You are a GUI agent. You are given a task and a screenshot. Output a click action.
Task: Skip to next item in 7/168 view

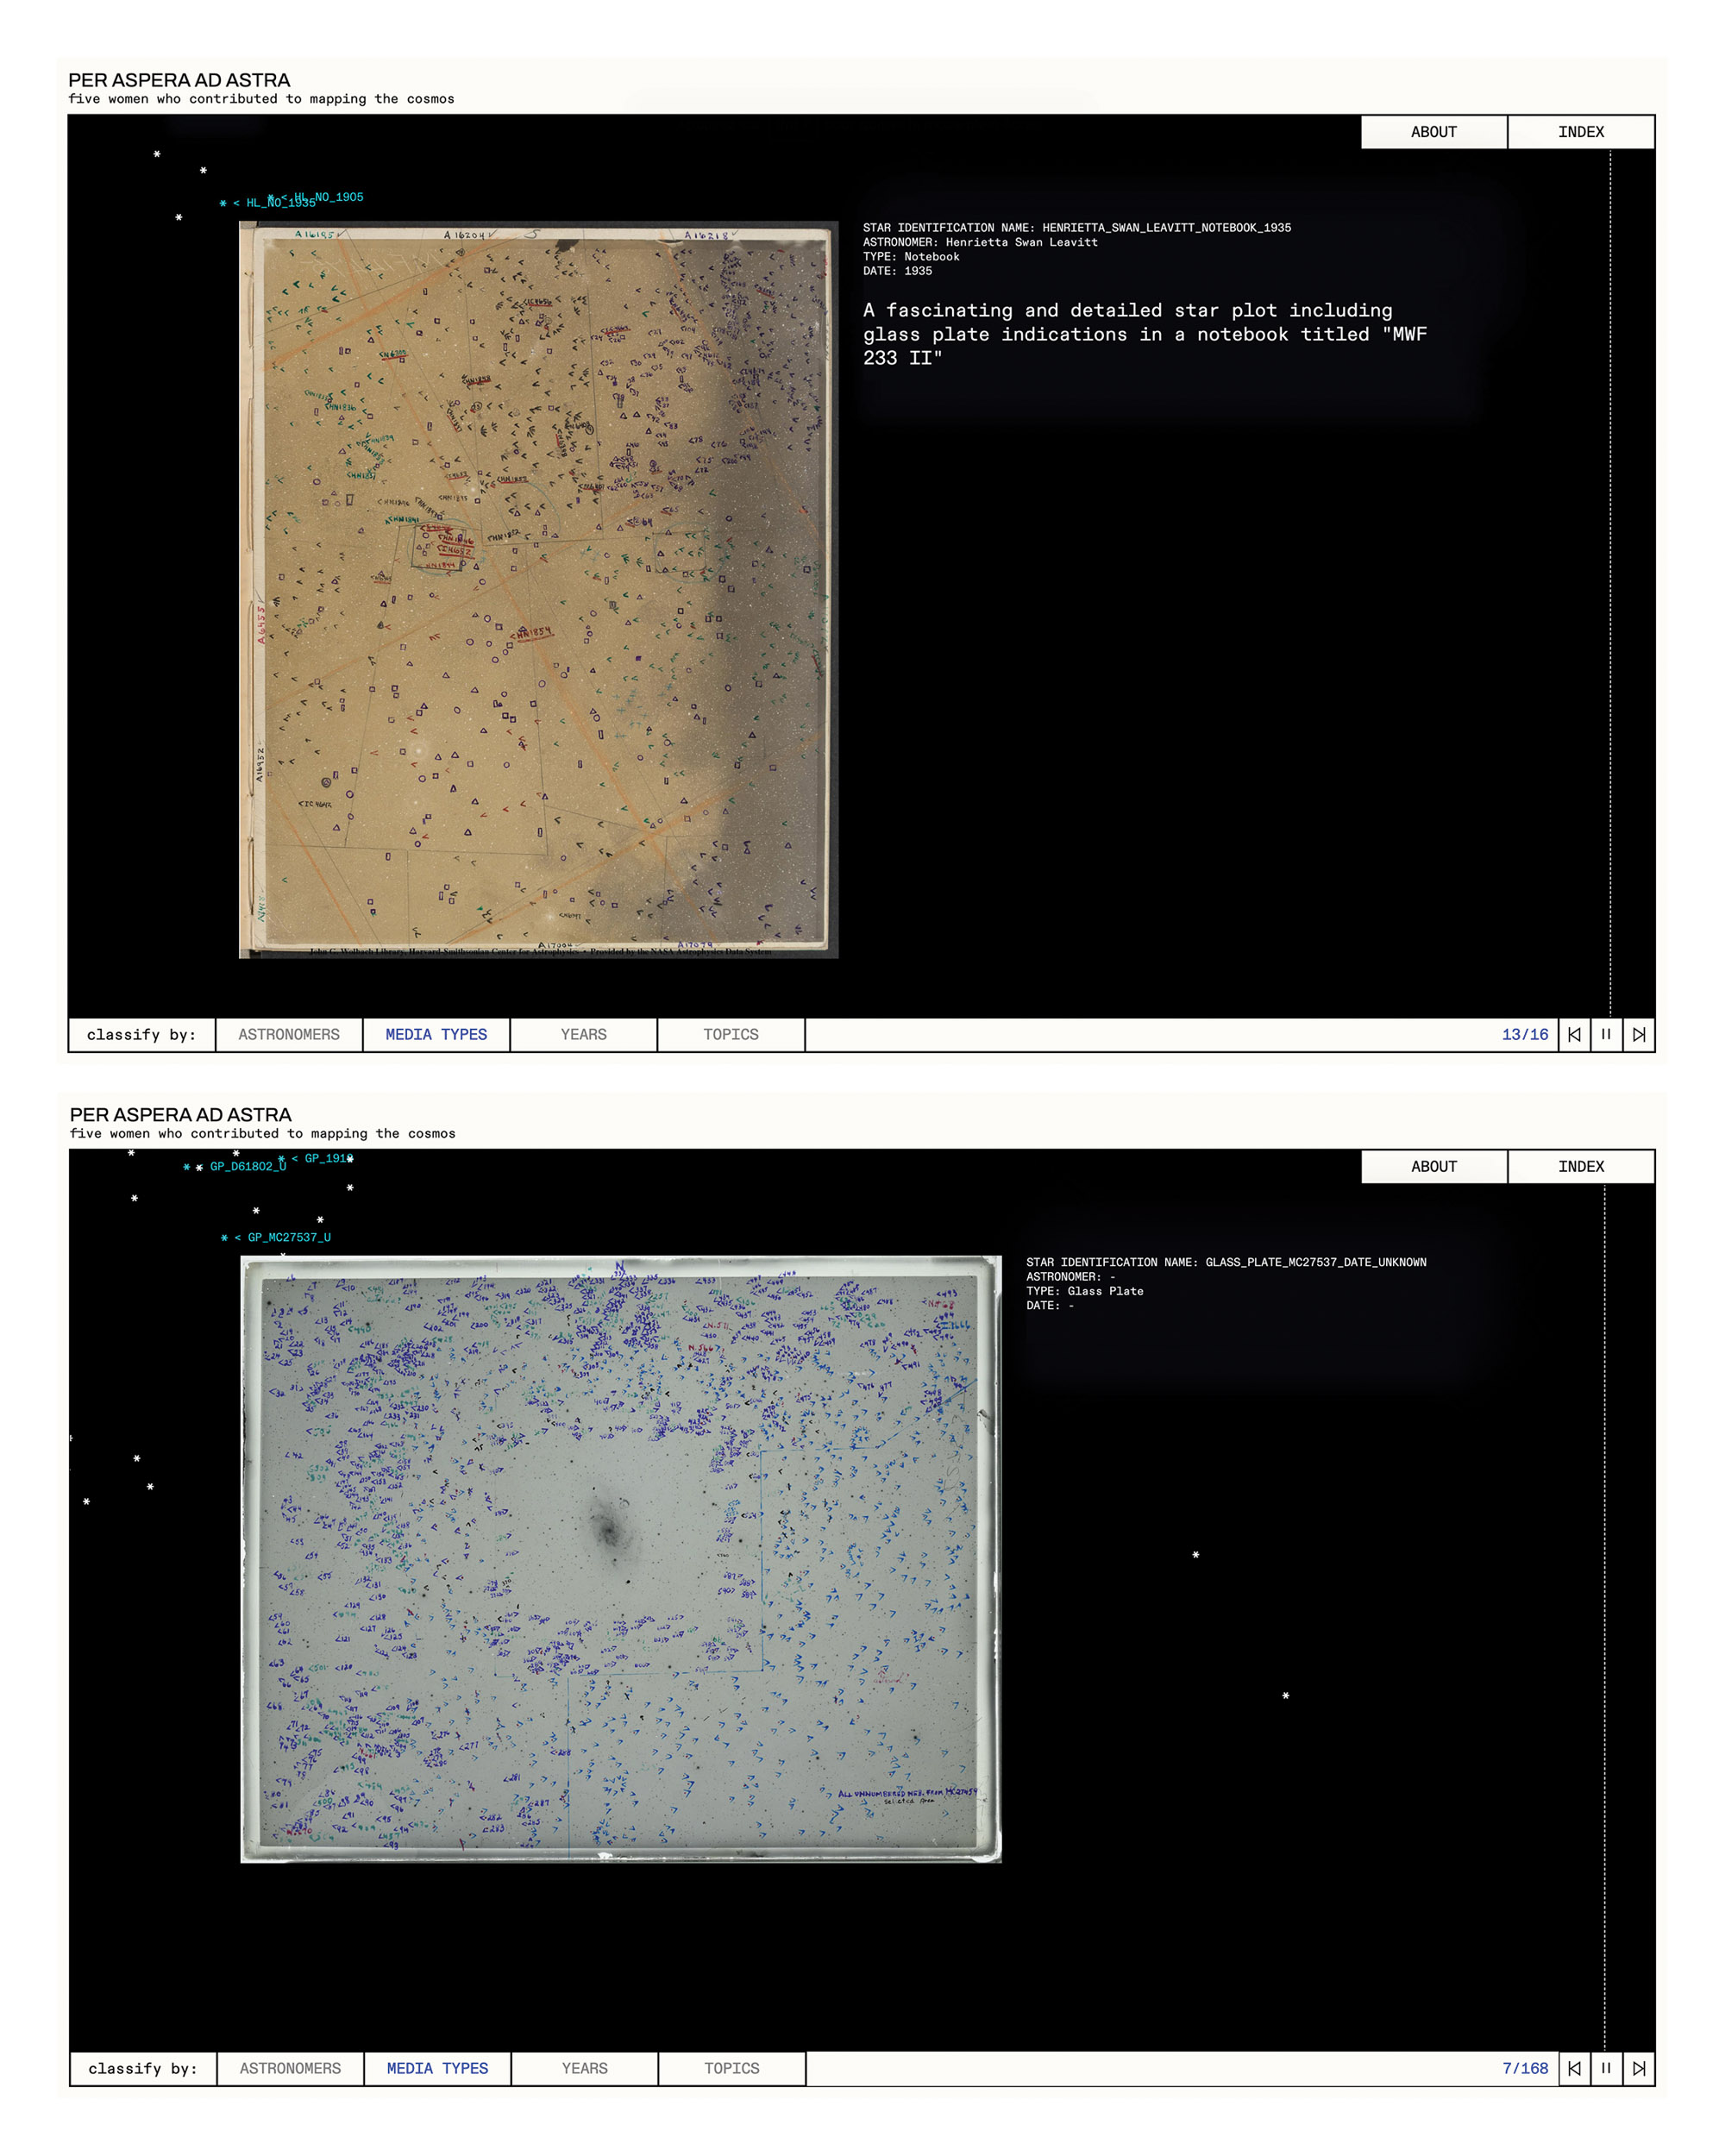1638,2068
